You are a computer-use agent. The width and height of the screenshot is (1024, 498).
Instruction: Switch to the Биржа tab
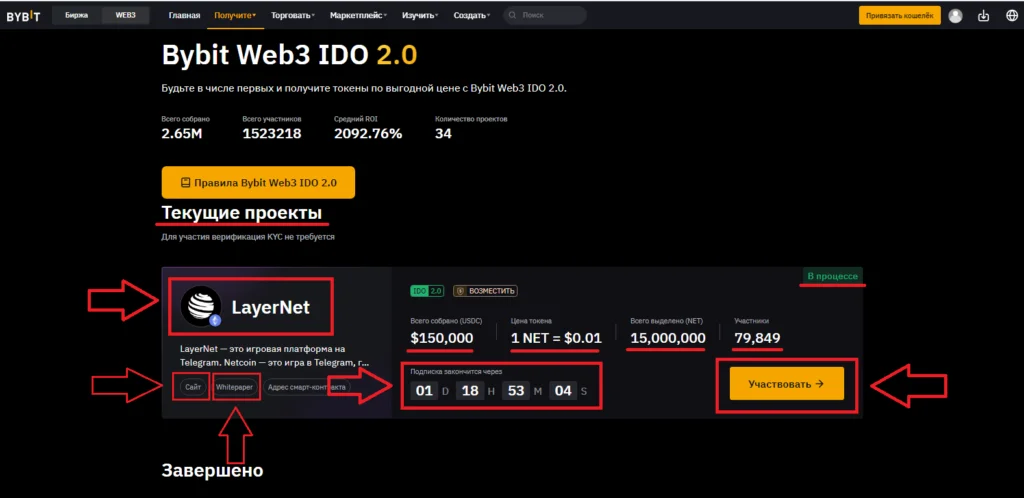pos(76,15)
